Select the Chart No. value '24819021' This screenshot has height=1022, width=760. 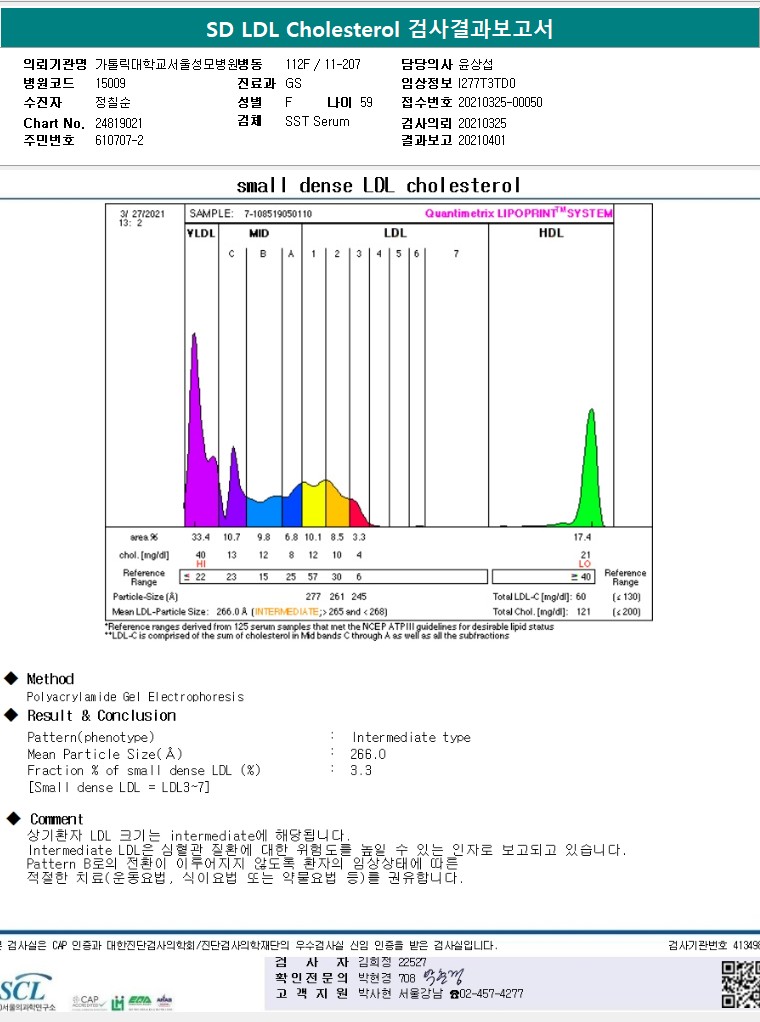[x=119, y=123]
